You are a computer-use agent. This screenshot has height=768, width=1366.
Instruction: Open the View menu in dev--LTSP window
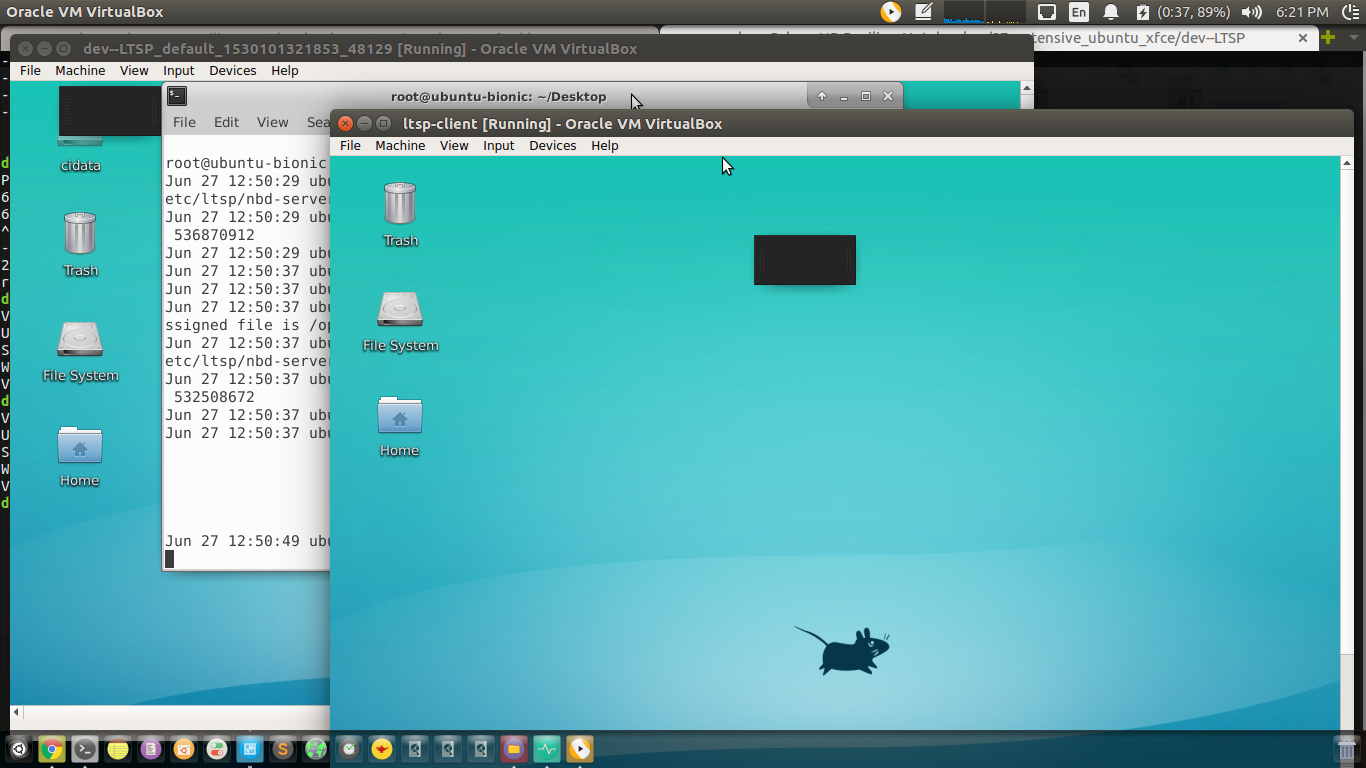click(134, 70)
